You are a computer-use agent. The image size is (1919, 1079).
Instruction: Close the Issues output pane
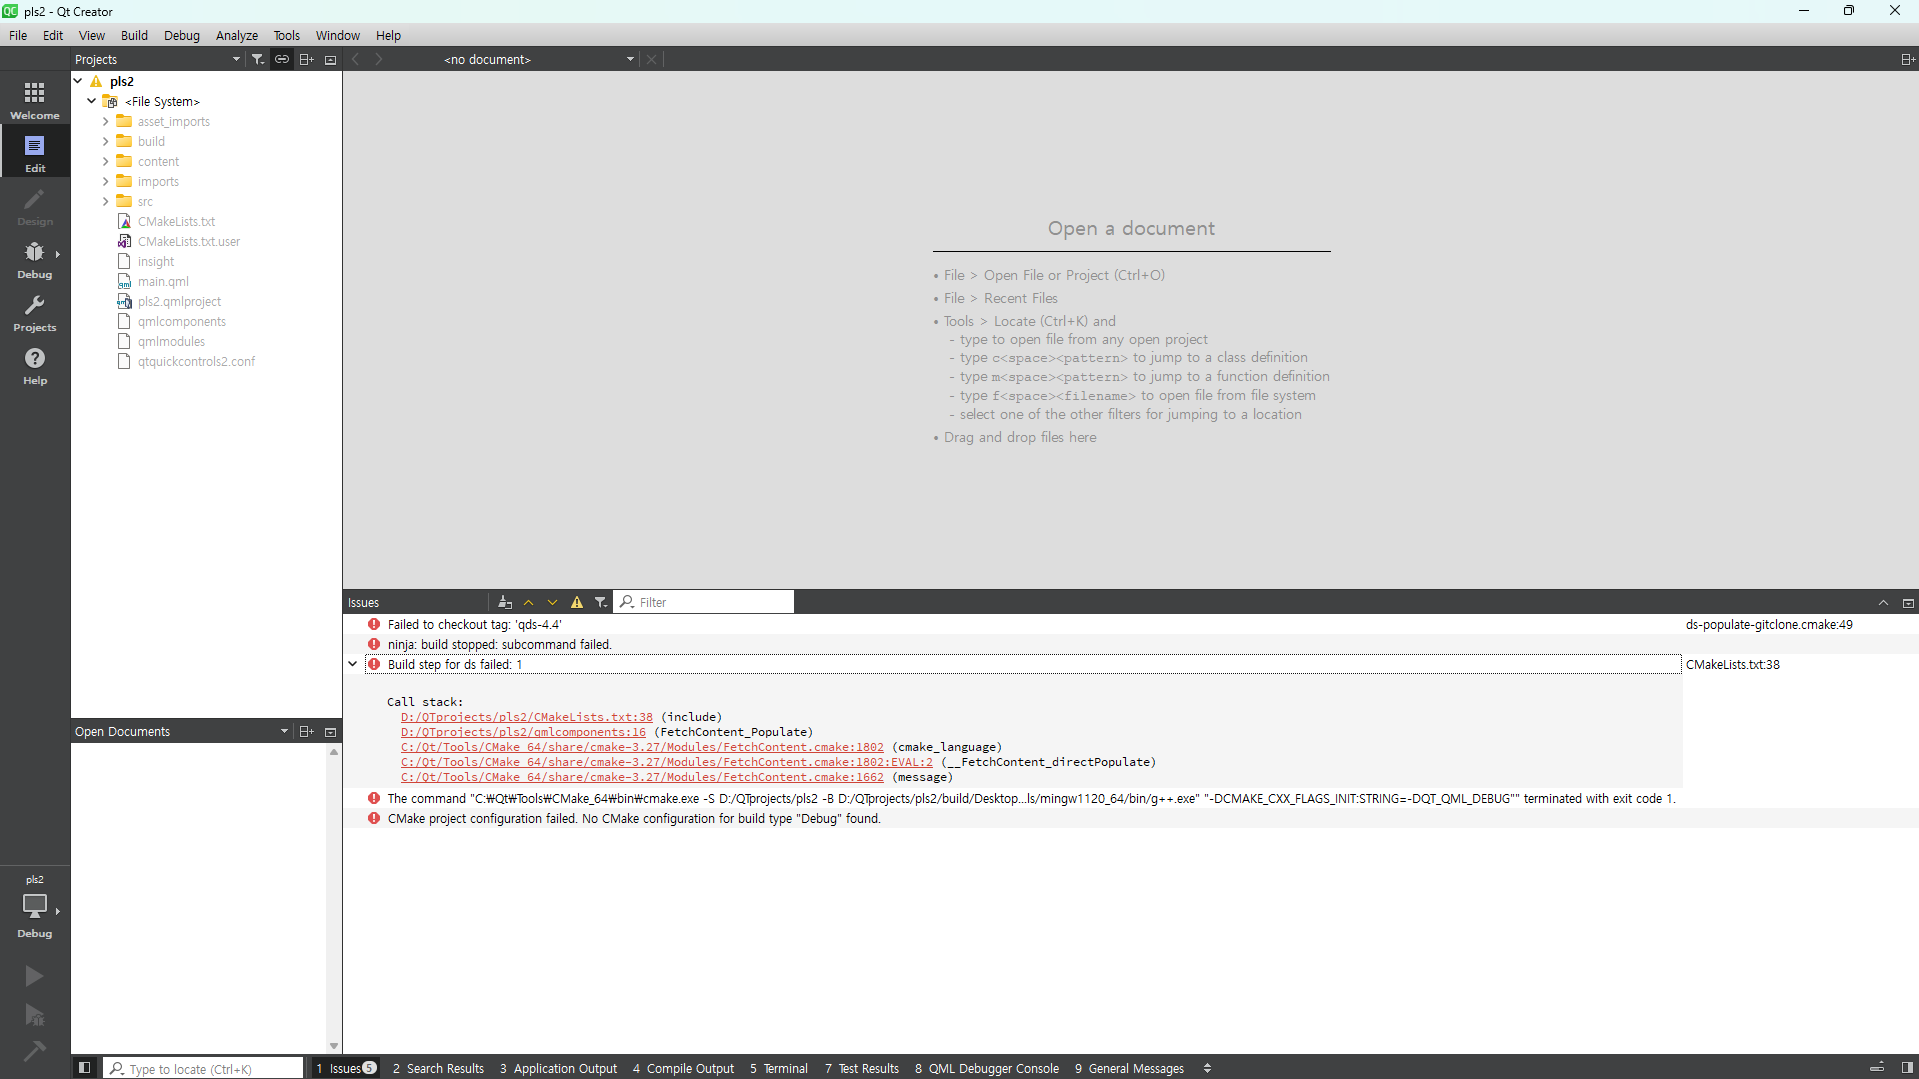click(x=1908, y=602)
